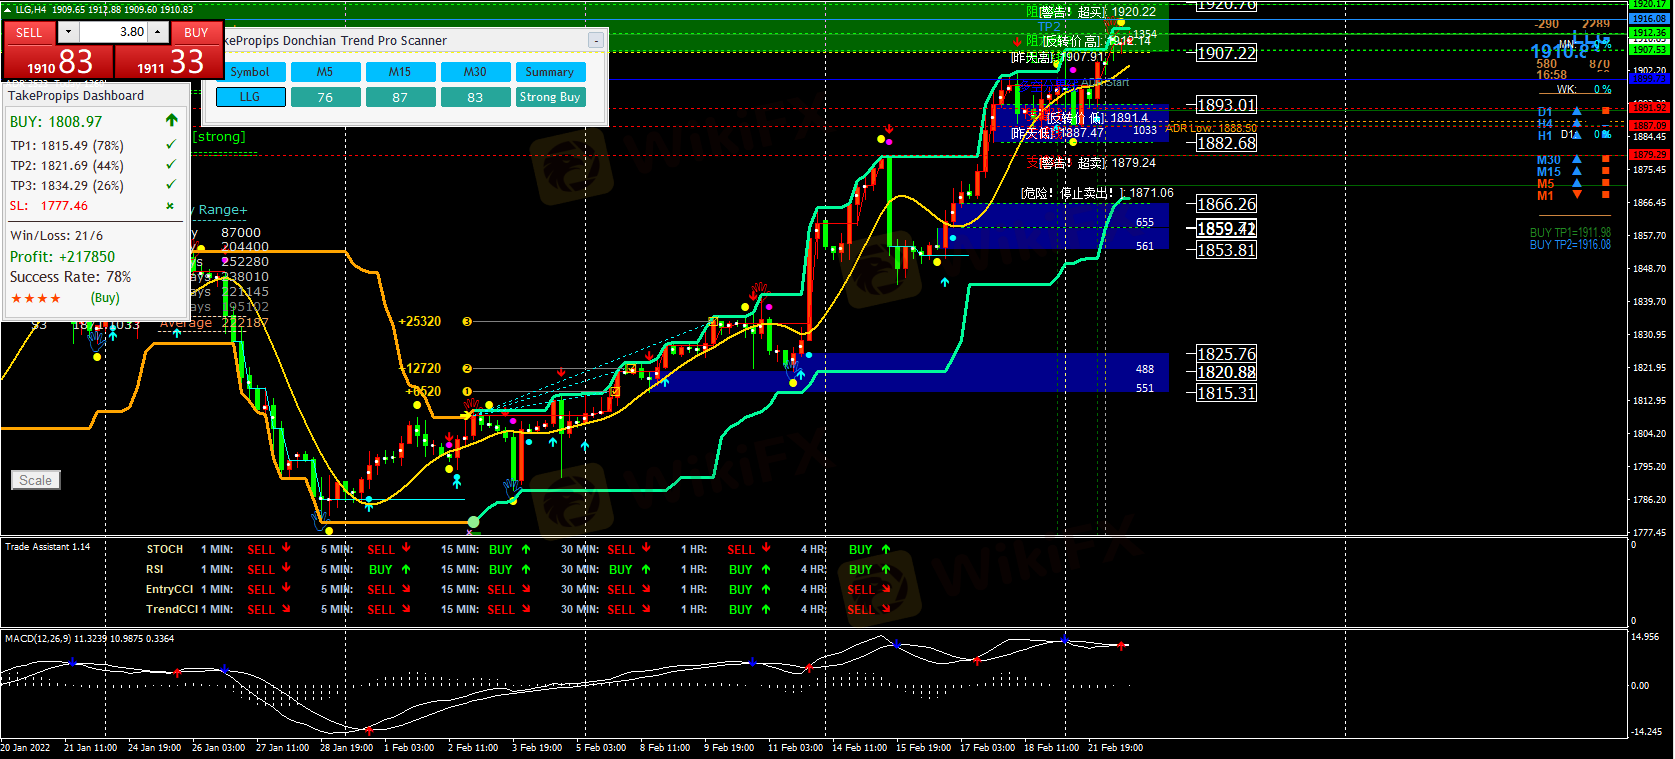This screenshot has width=1675, height=759.
Task: Click the TP1 green checkmark
Action: click(171, 145)
